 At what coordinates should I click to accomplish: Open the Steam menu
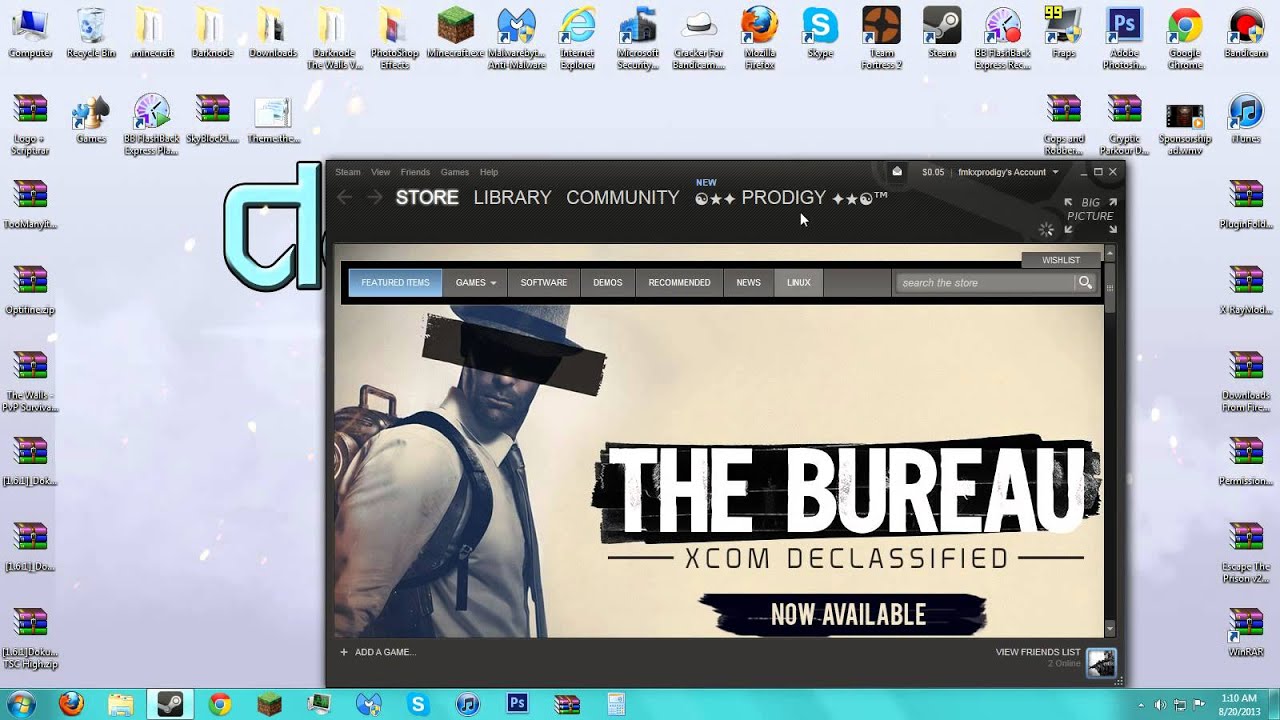[x=348, y=172]
